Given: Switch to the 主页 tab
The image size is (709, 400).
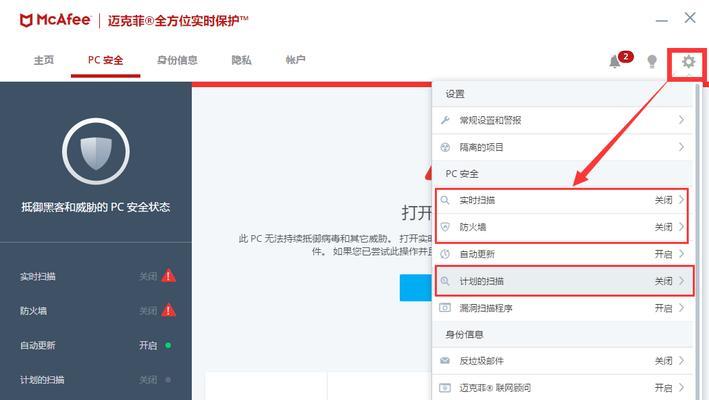Looking at the screenshot, I should pyautogui.click(x=44, y=60).
